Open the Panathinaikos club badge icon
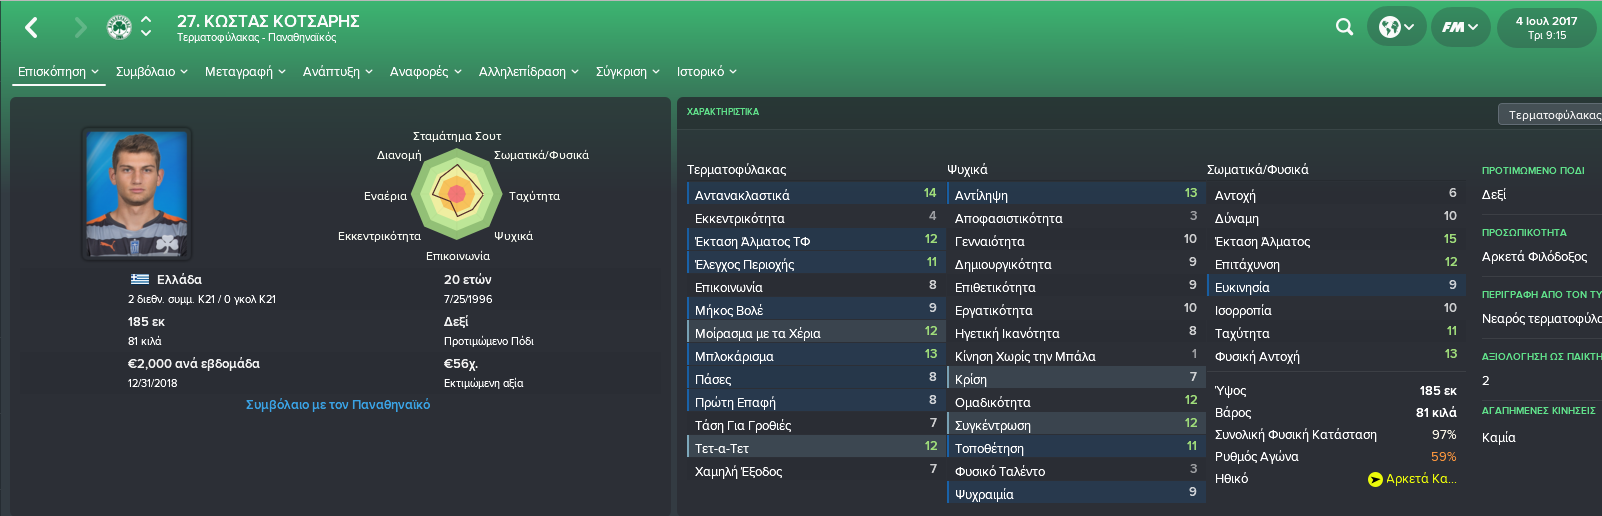The width and height of the screenshot is (1602, 516). tap(119, 27)
